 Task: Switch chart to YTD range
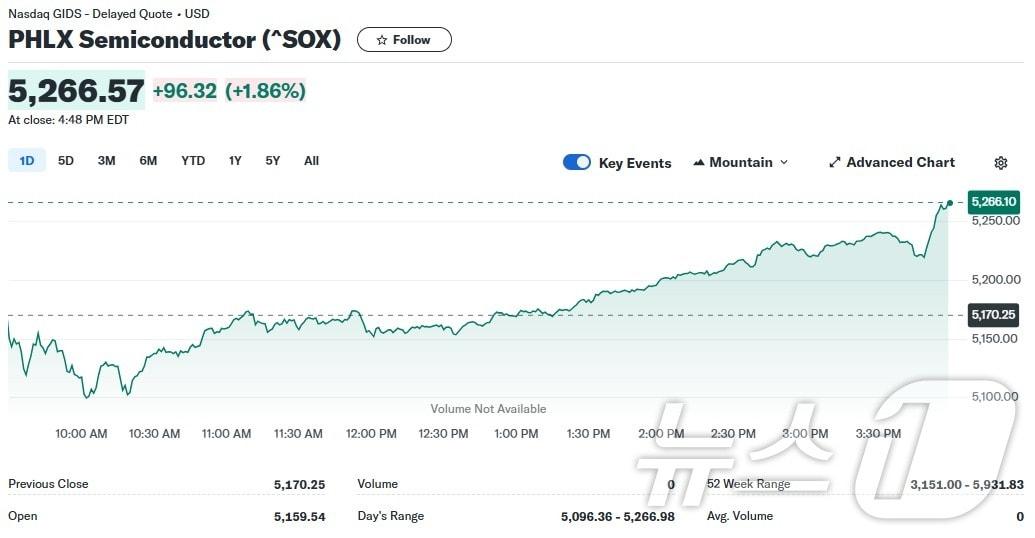point(193,160)
